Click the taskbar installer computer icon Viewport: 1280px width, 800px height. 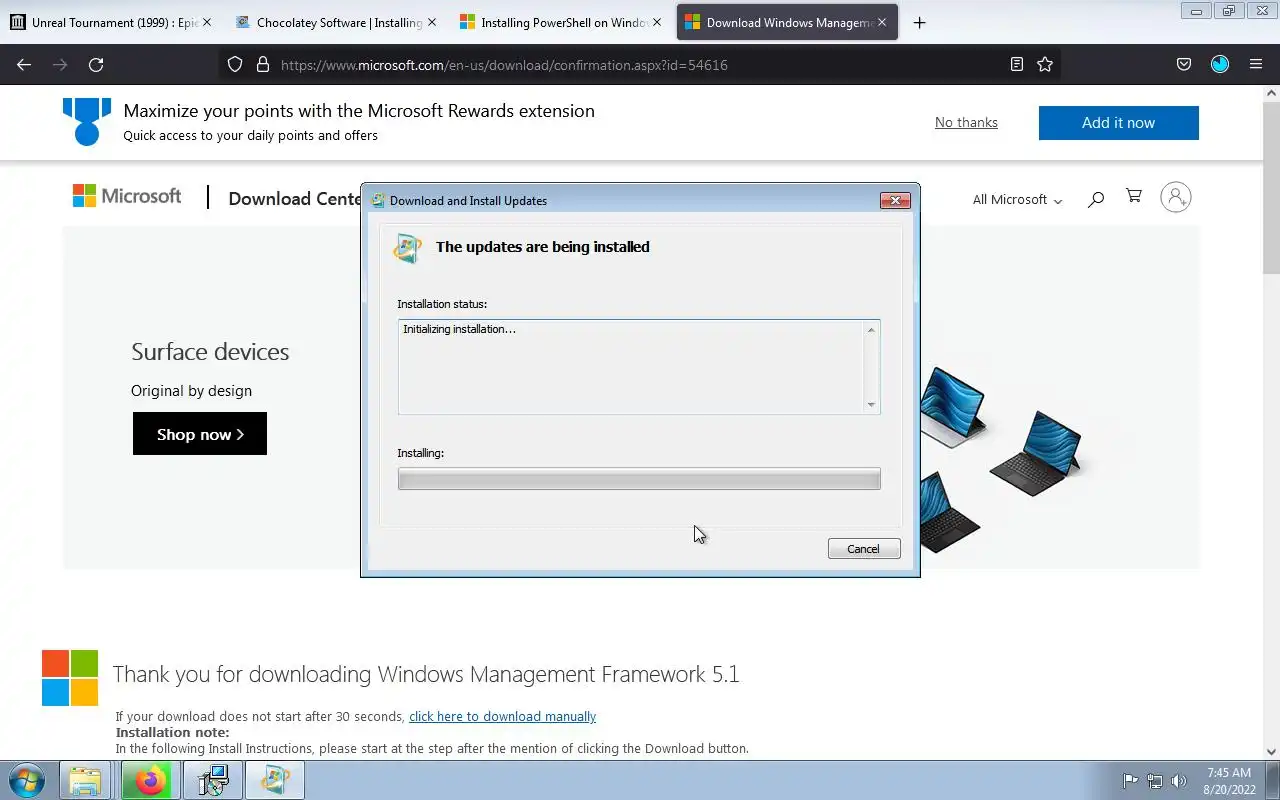coord(213,781)
